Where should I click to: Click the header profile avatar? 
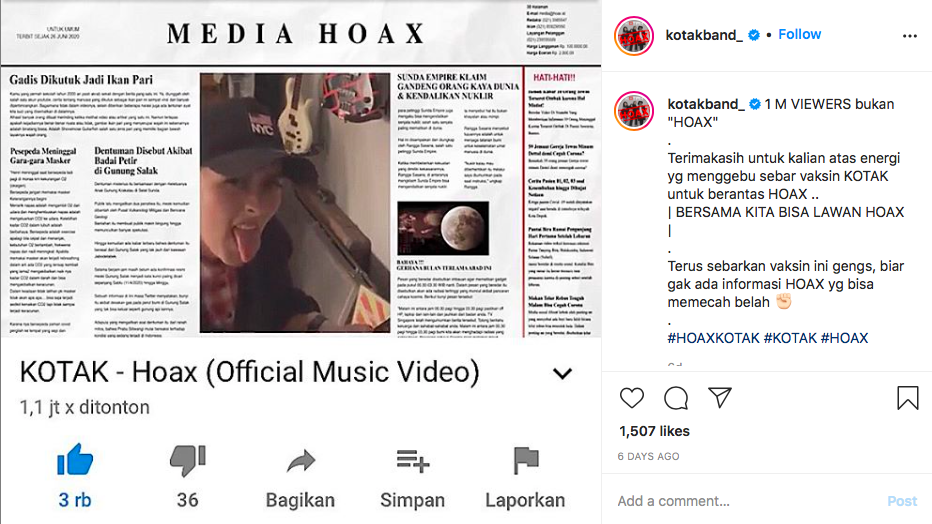(x=634, y=36)
